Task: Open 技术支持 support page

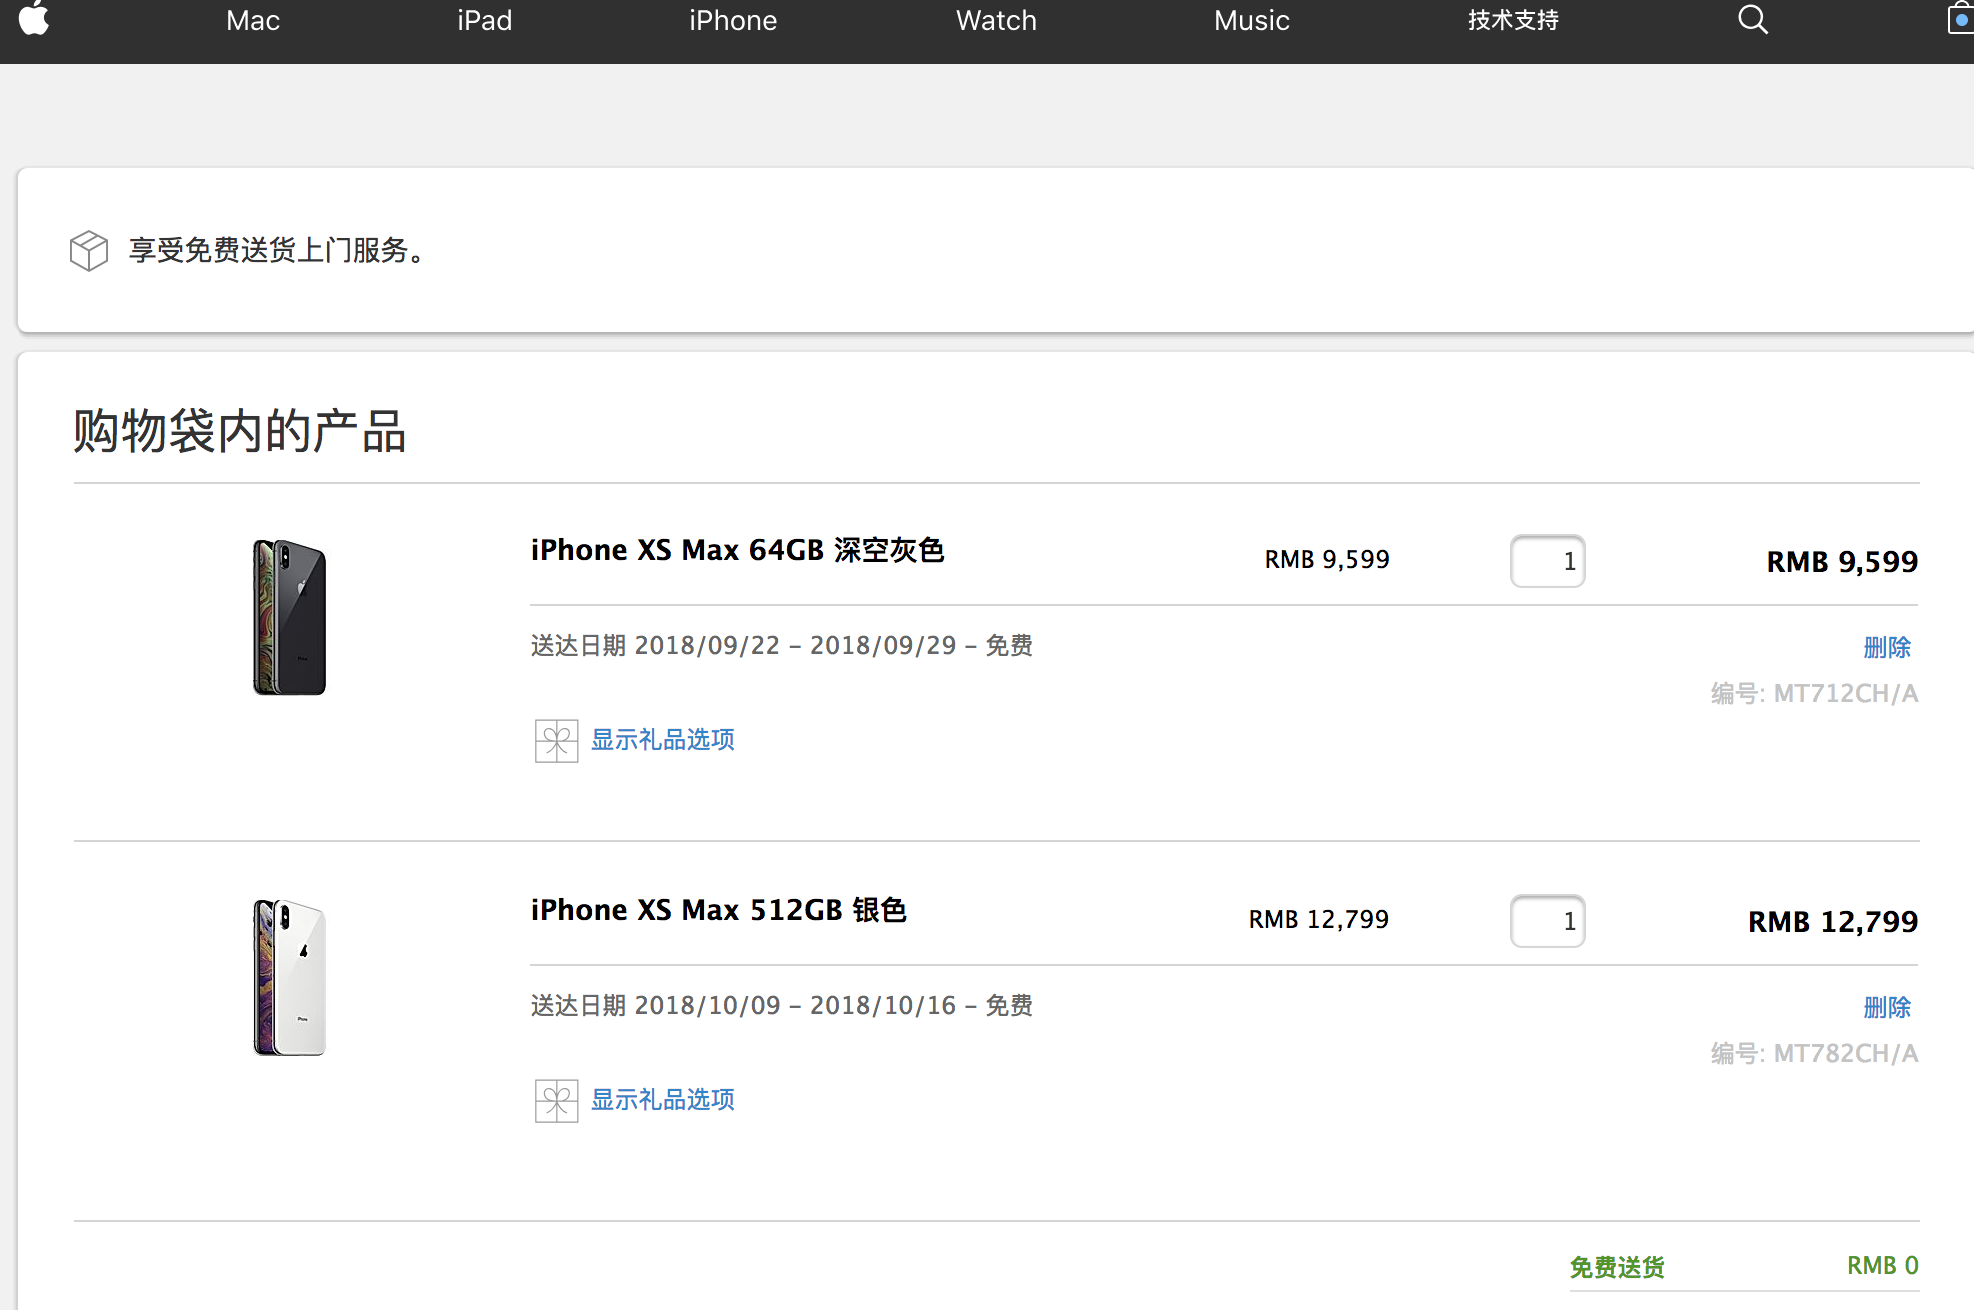Action: [1513, 20]
